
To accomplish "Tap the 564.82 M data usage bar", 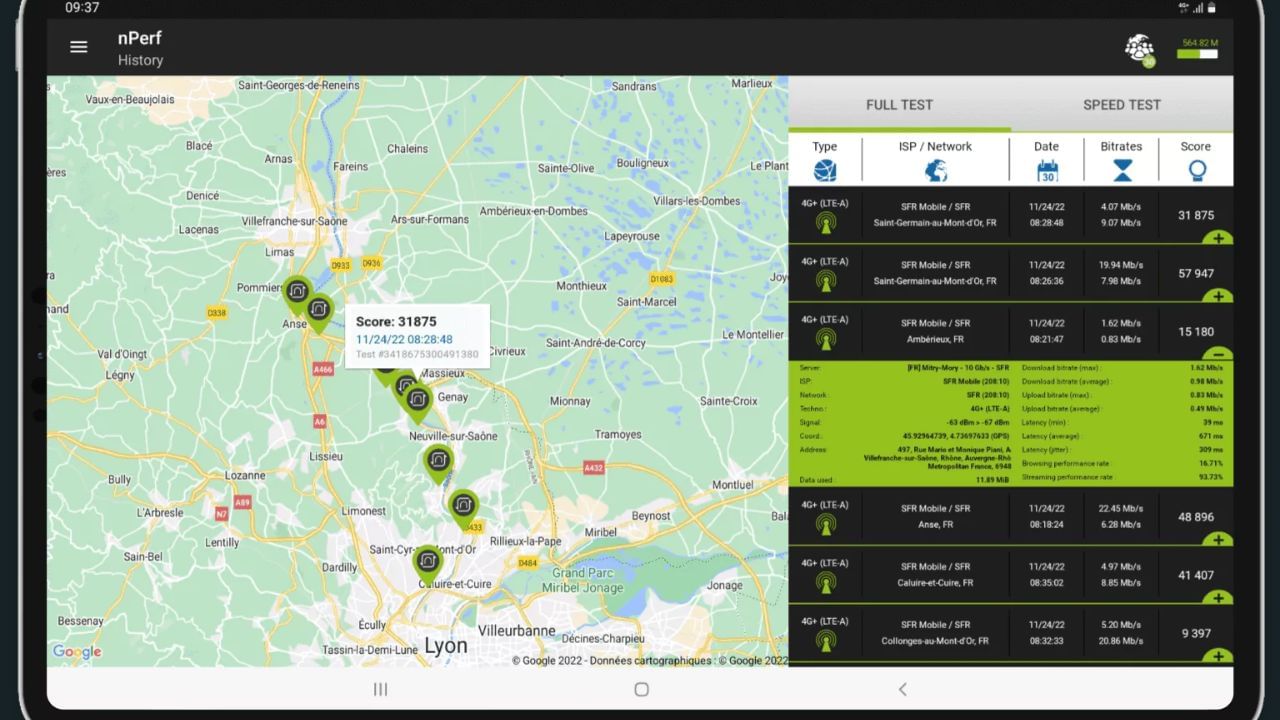I will [1198, 49].
